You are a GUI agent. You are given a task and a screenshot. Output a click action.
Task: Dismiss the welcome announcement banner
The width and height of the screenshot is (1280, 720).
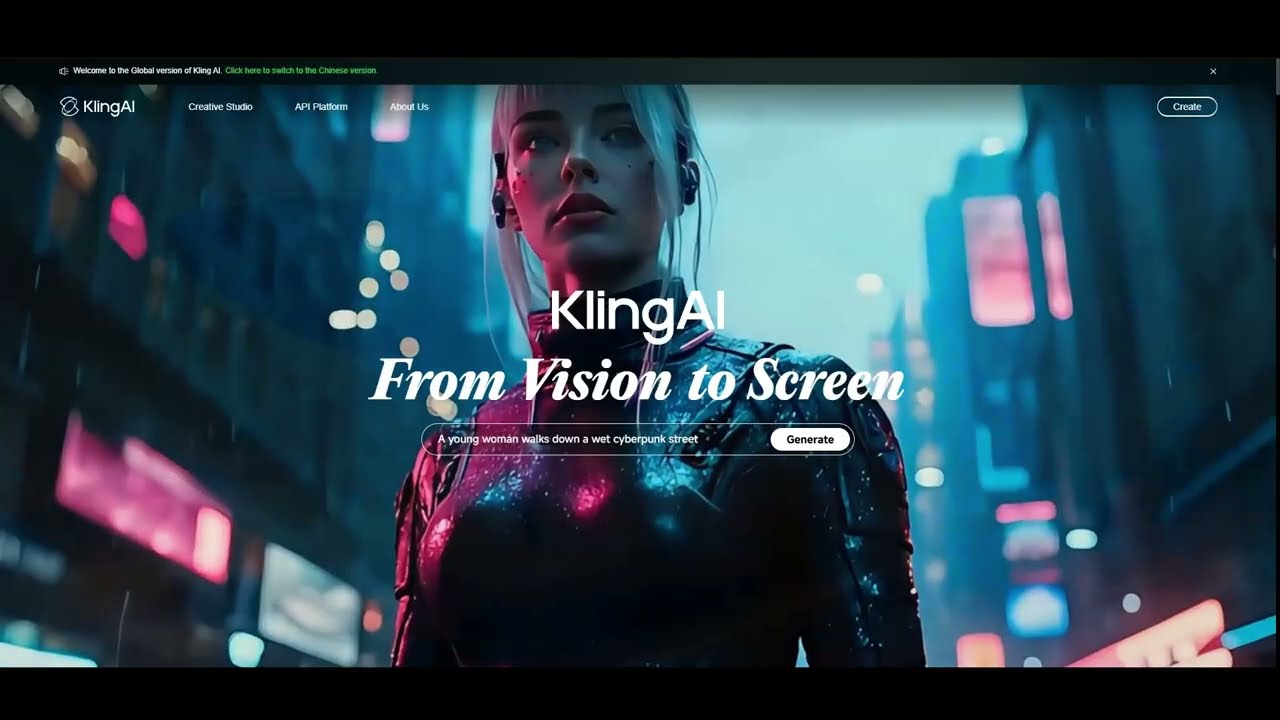(1213, 71)
